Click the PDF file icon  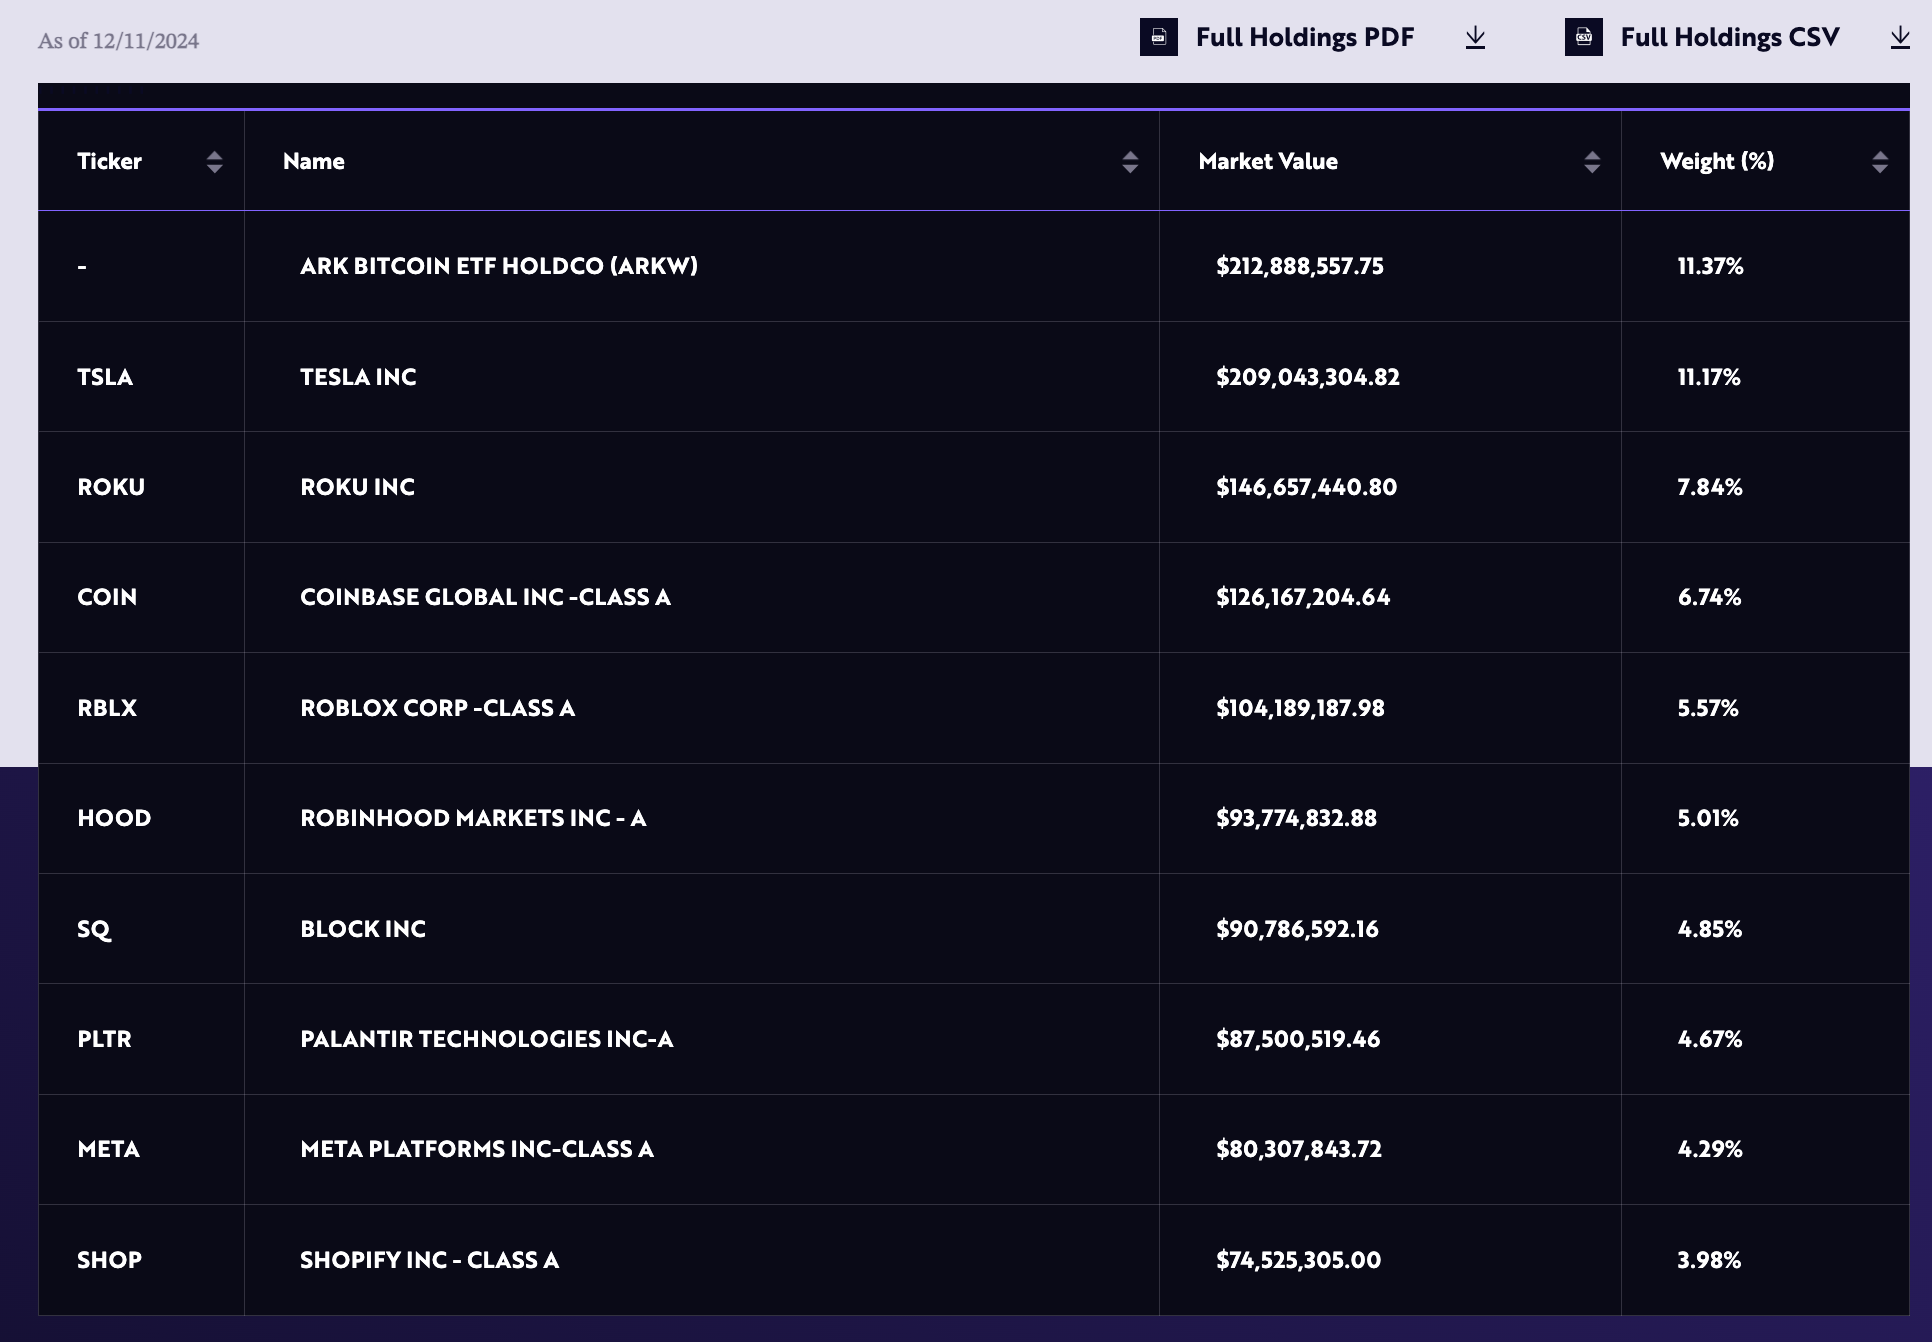coord(1158,37)
